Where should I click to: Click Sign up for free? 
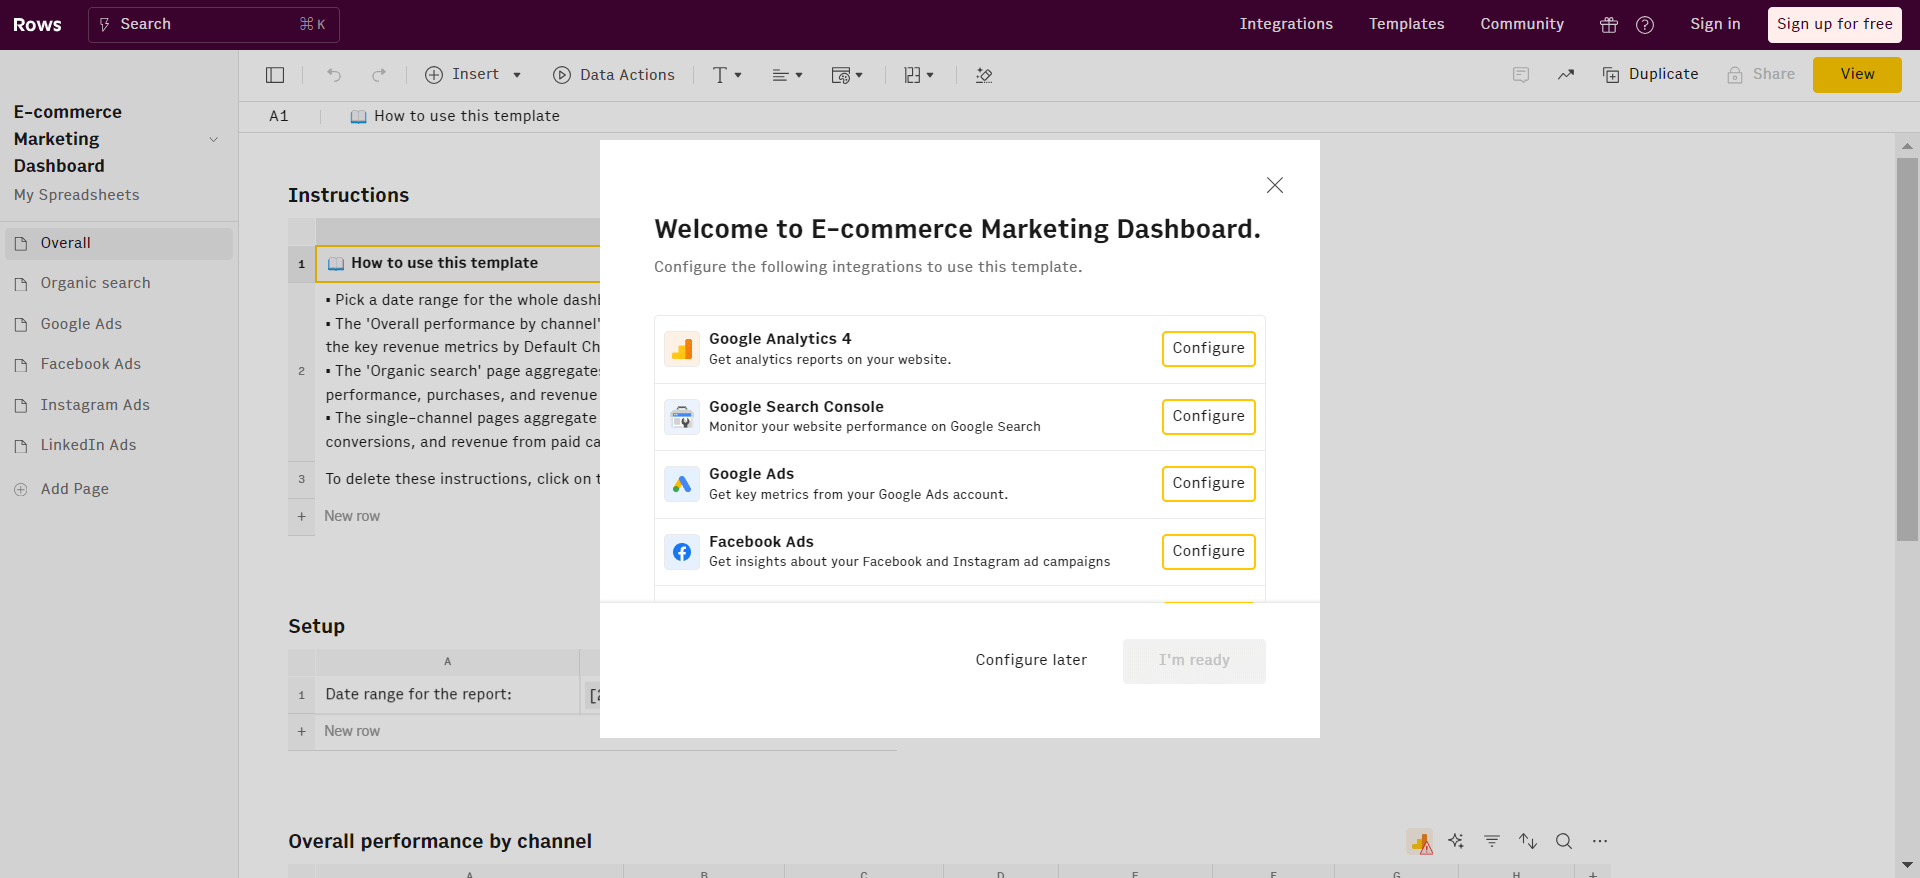1835,25
